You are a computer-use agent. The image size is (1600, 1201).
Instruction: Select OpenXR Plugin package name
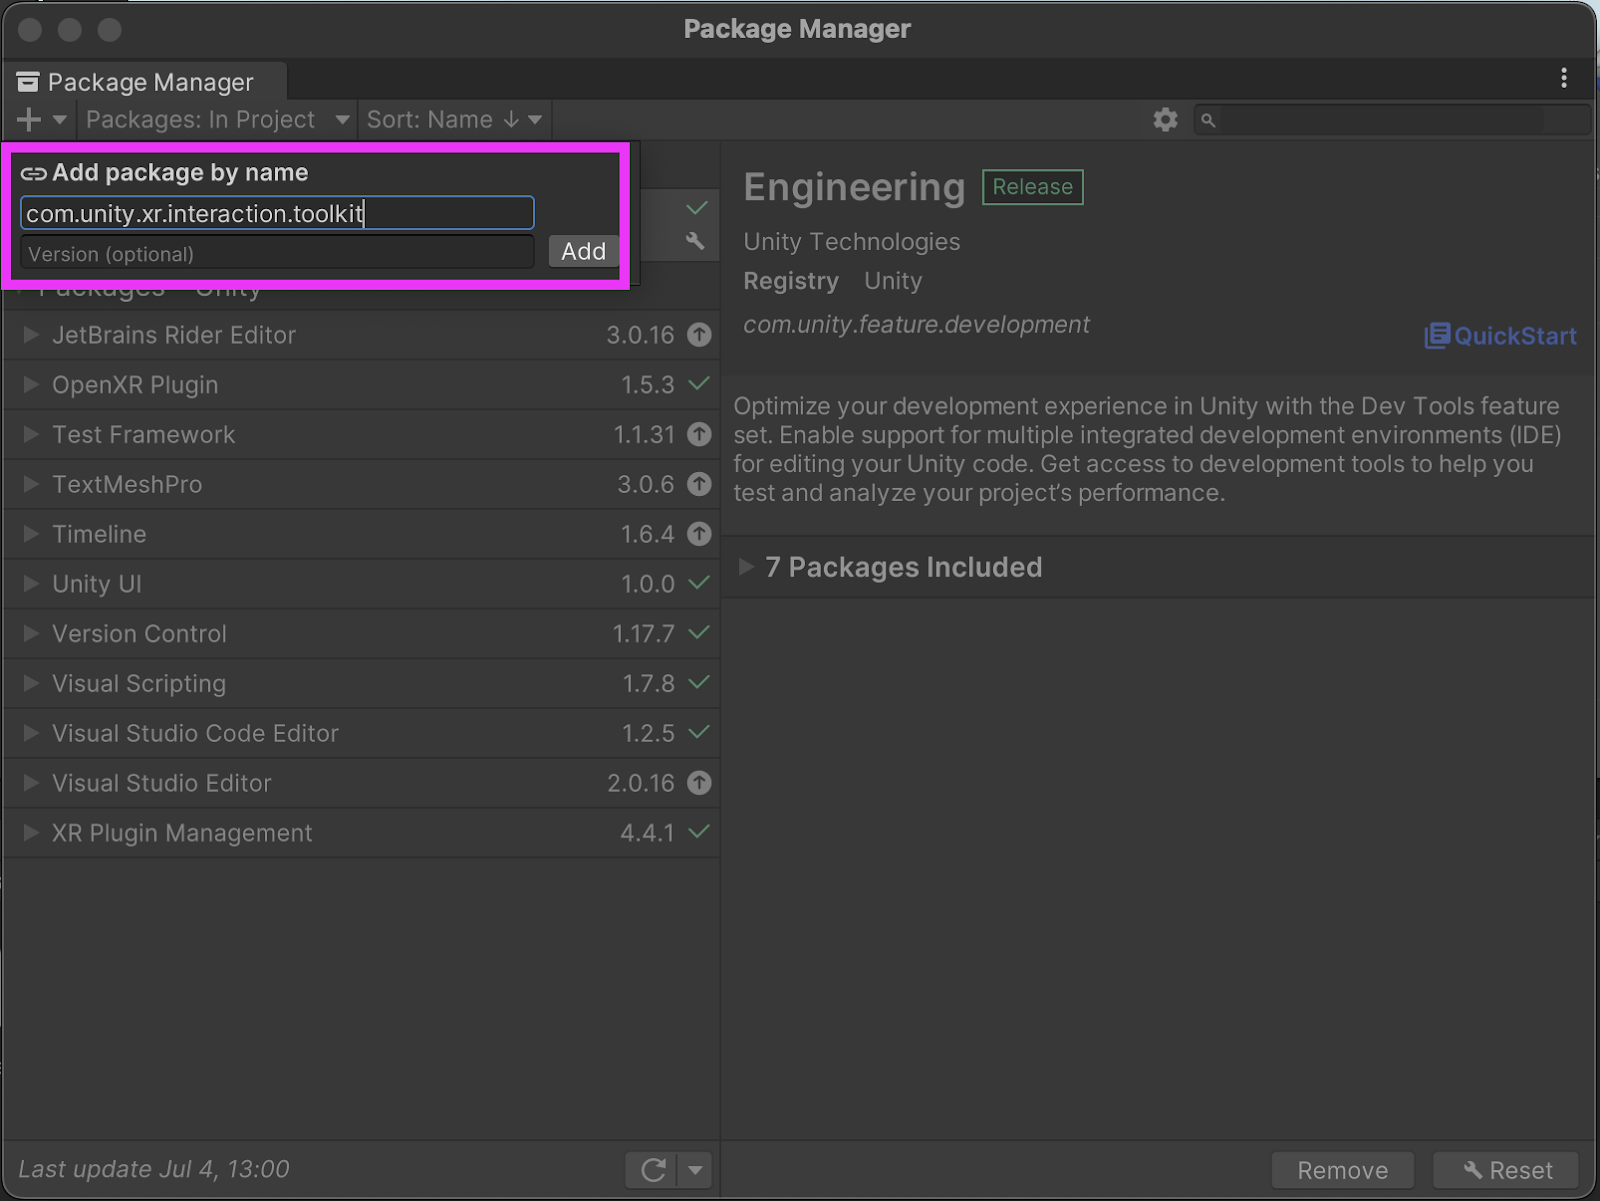pyautogui.click(x=135, y=385)
